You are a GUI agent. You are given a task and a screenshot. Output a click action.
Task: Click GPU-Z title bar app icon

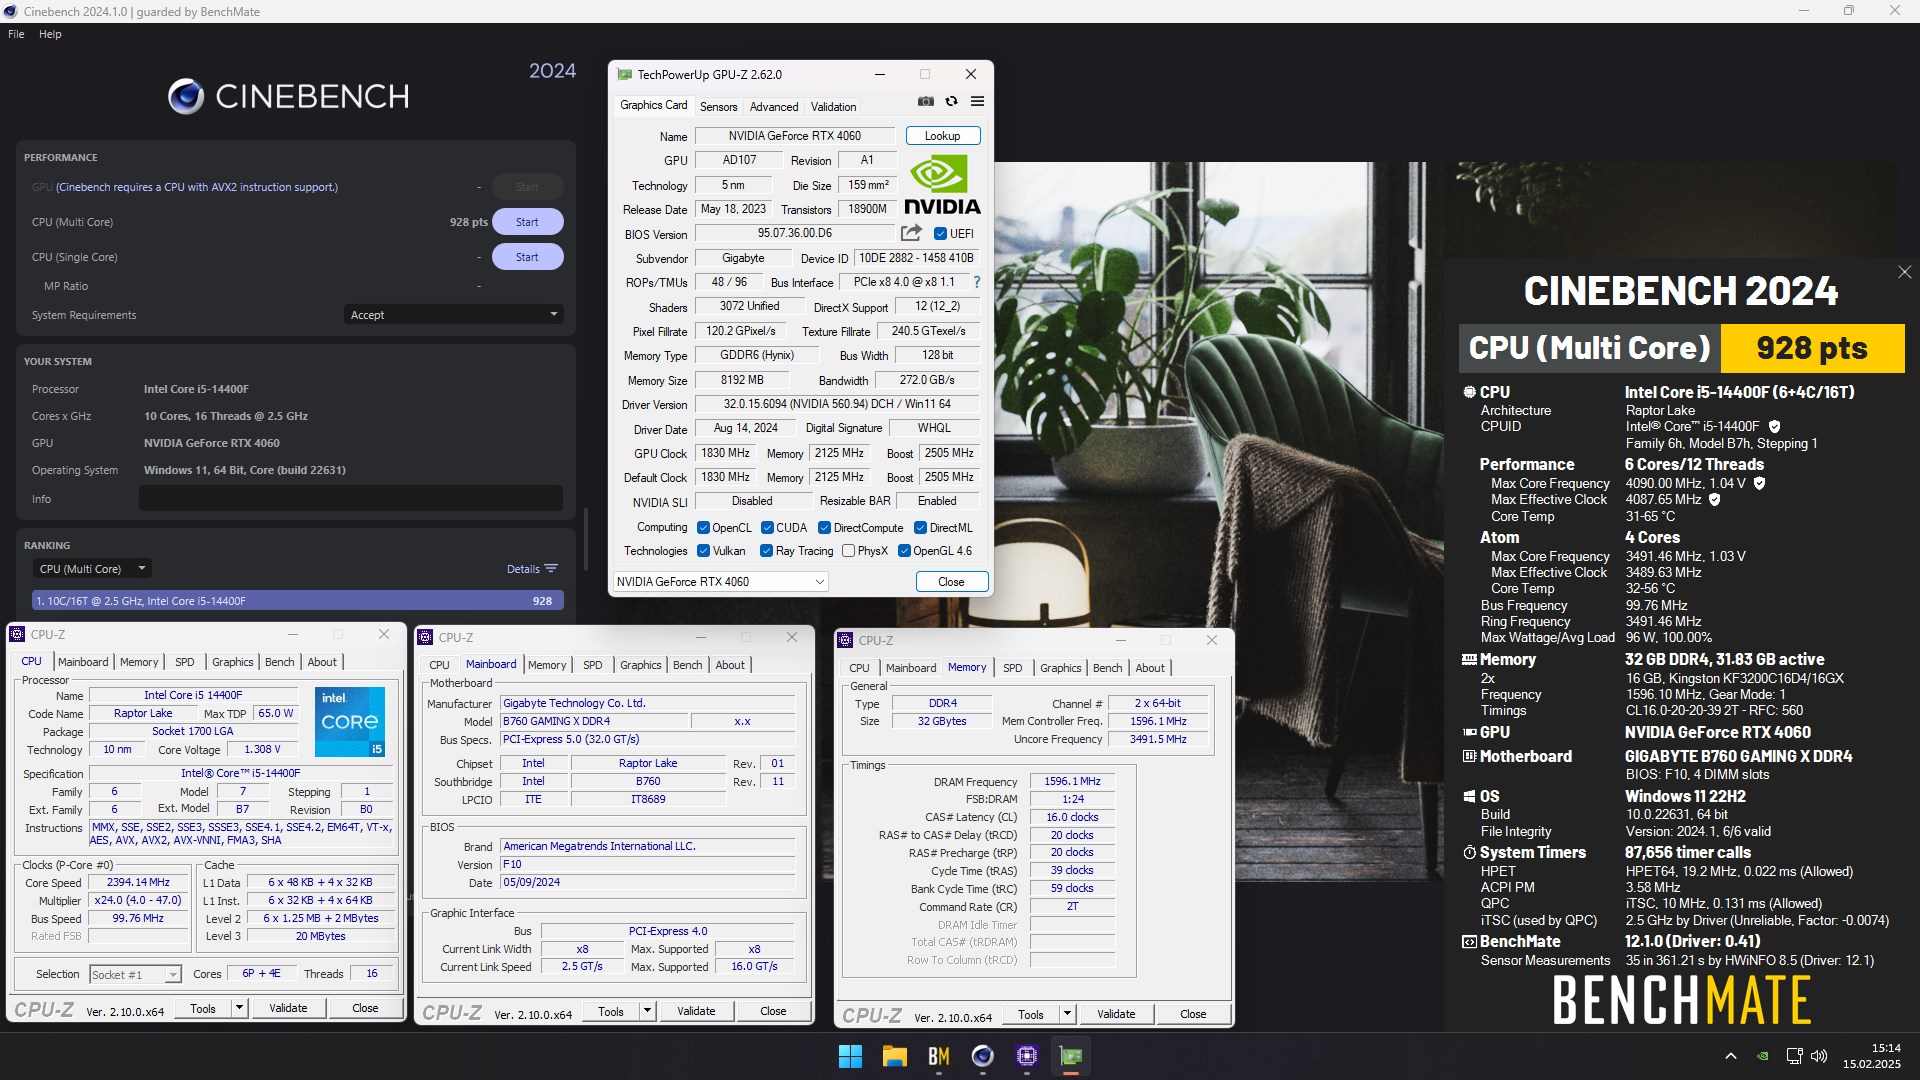pyautogui.click(x=625, y=74)
